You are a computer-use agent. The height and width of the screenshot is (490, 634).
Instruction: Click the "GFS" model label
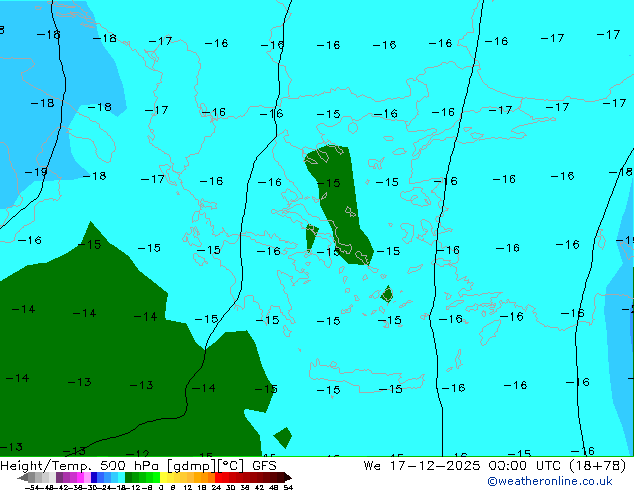(264, 465)
